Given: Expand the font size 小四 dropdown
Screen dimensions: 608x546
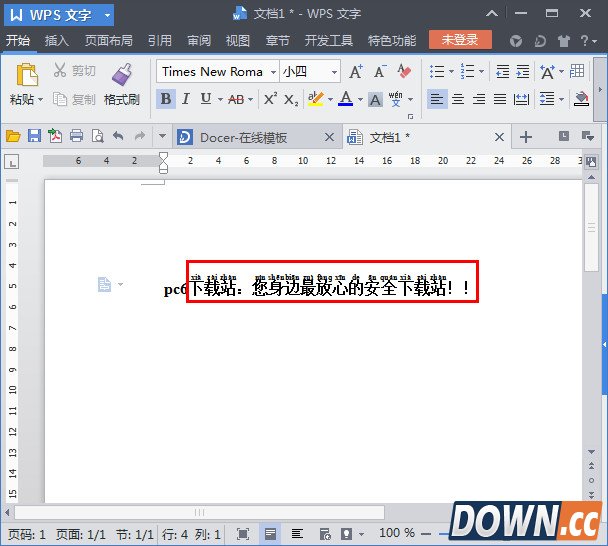Looking at the screenshot, I should pyautogui.click(x=334, y=72).
